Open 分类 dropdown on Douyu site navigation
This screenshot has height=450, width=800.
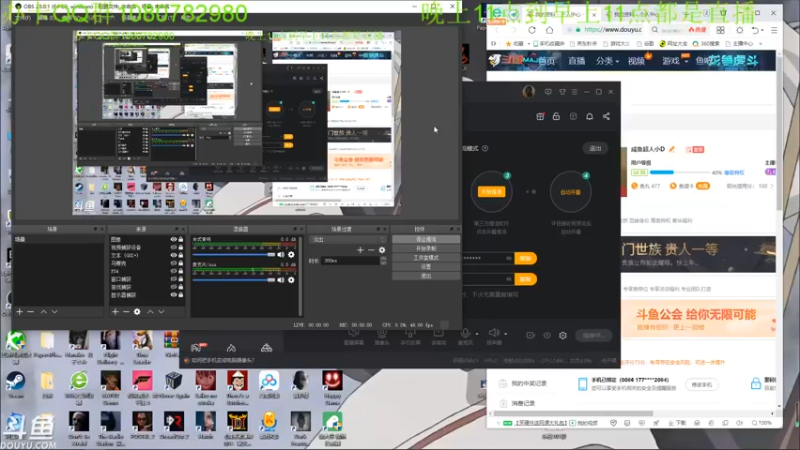coord(607,61)
